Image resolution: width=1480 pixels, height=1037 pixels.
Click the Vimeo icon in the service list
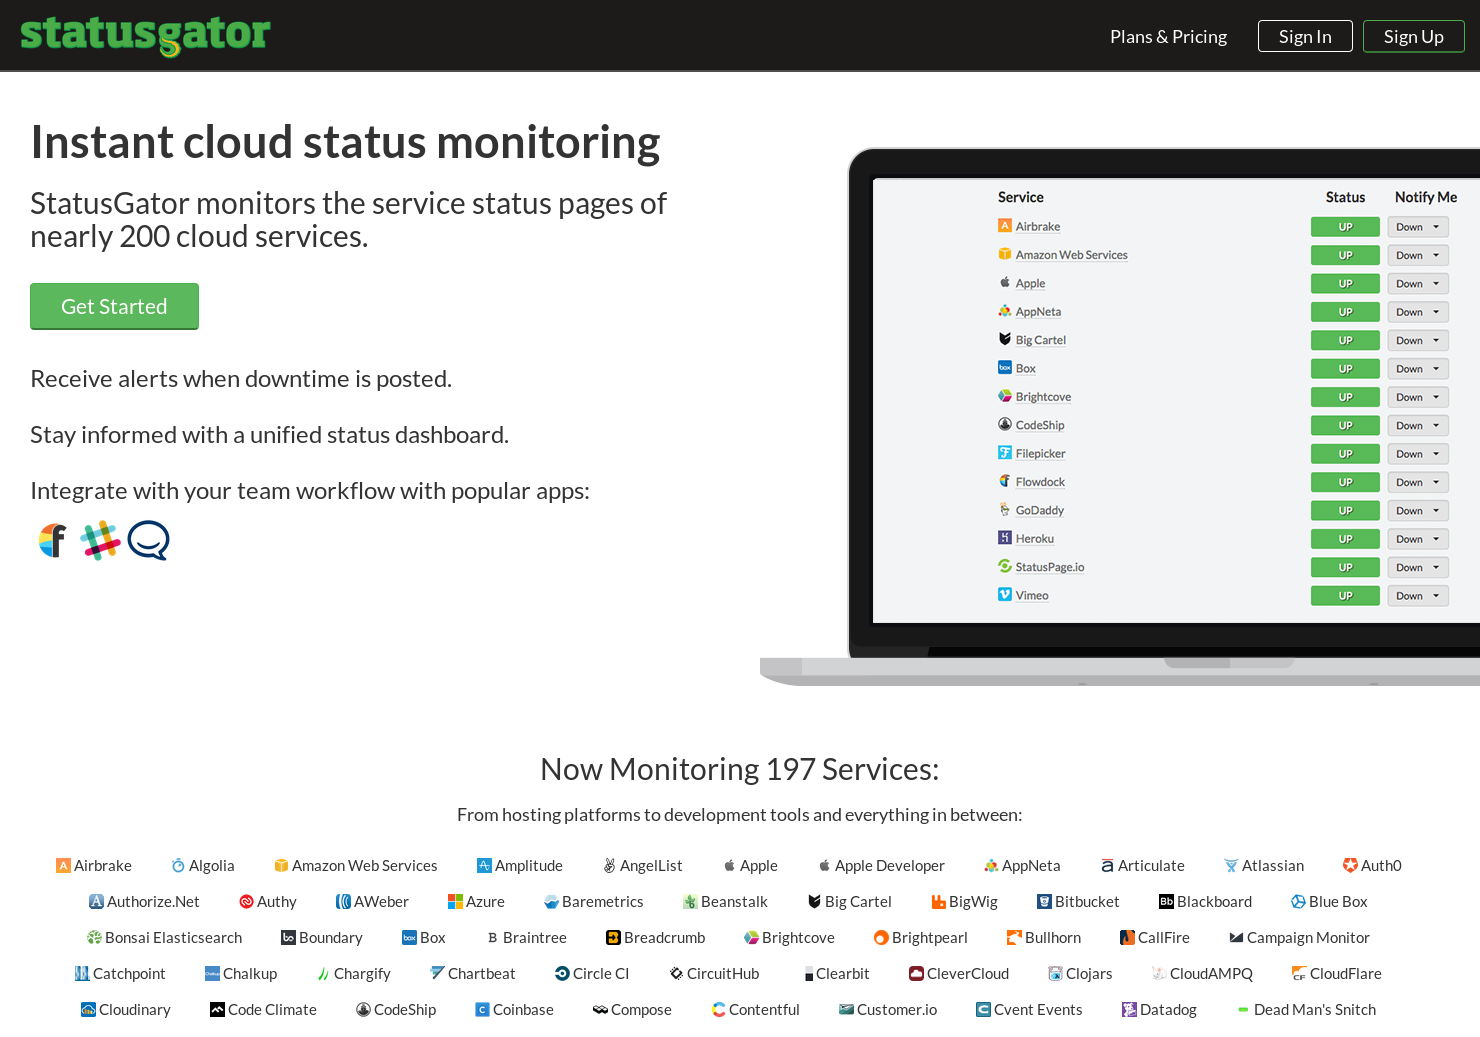(1004, 594)
